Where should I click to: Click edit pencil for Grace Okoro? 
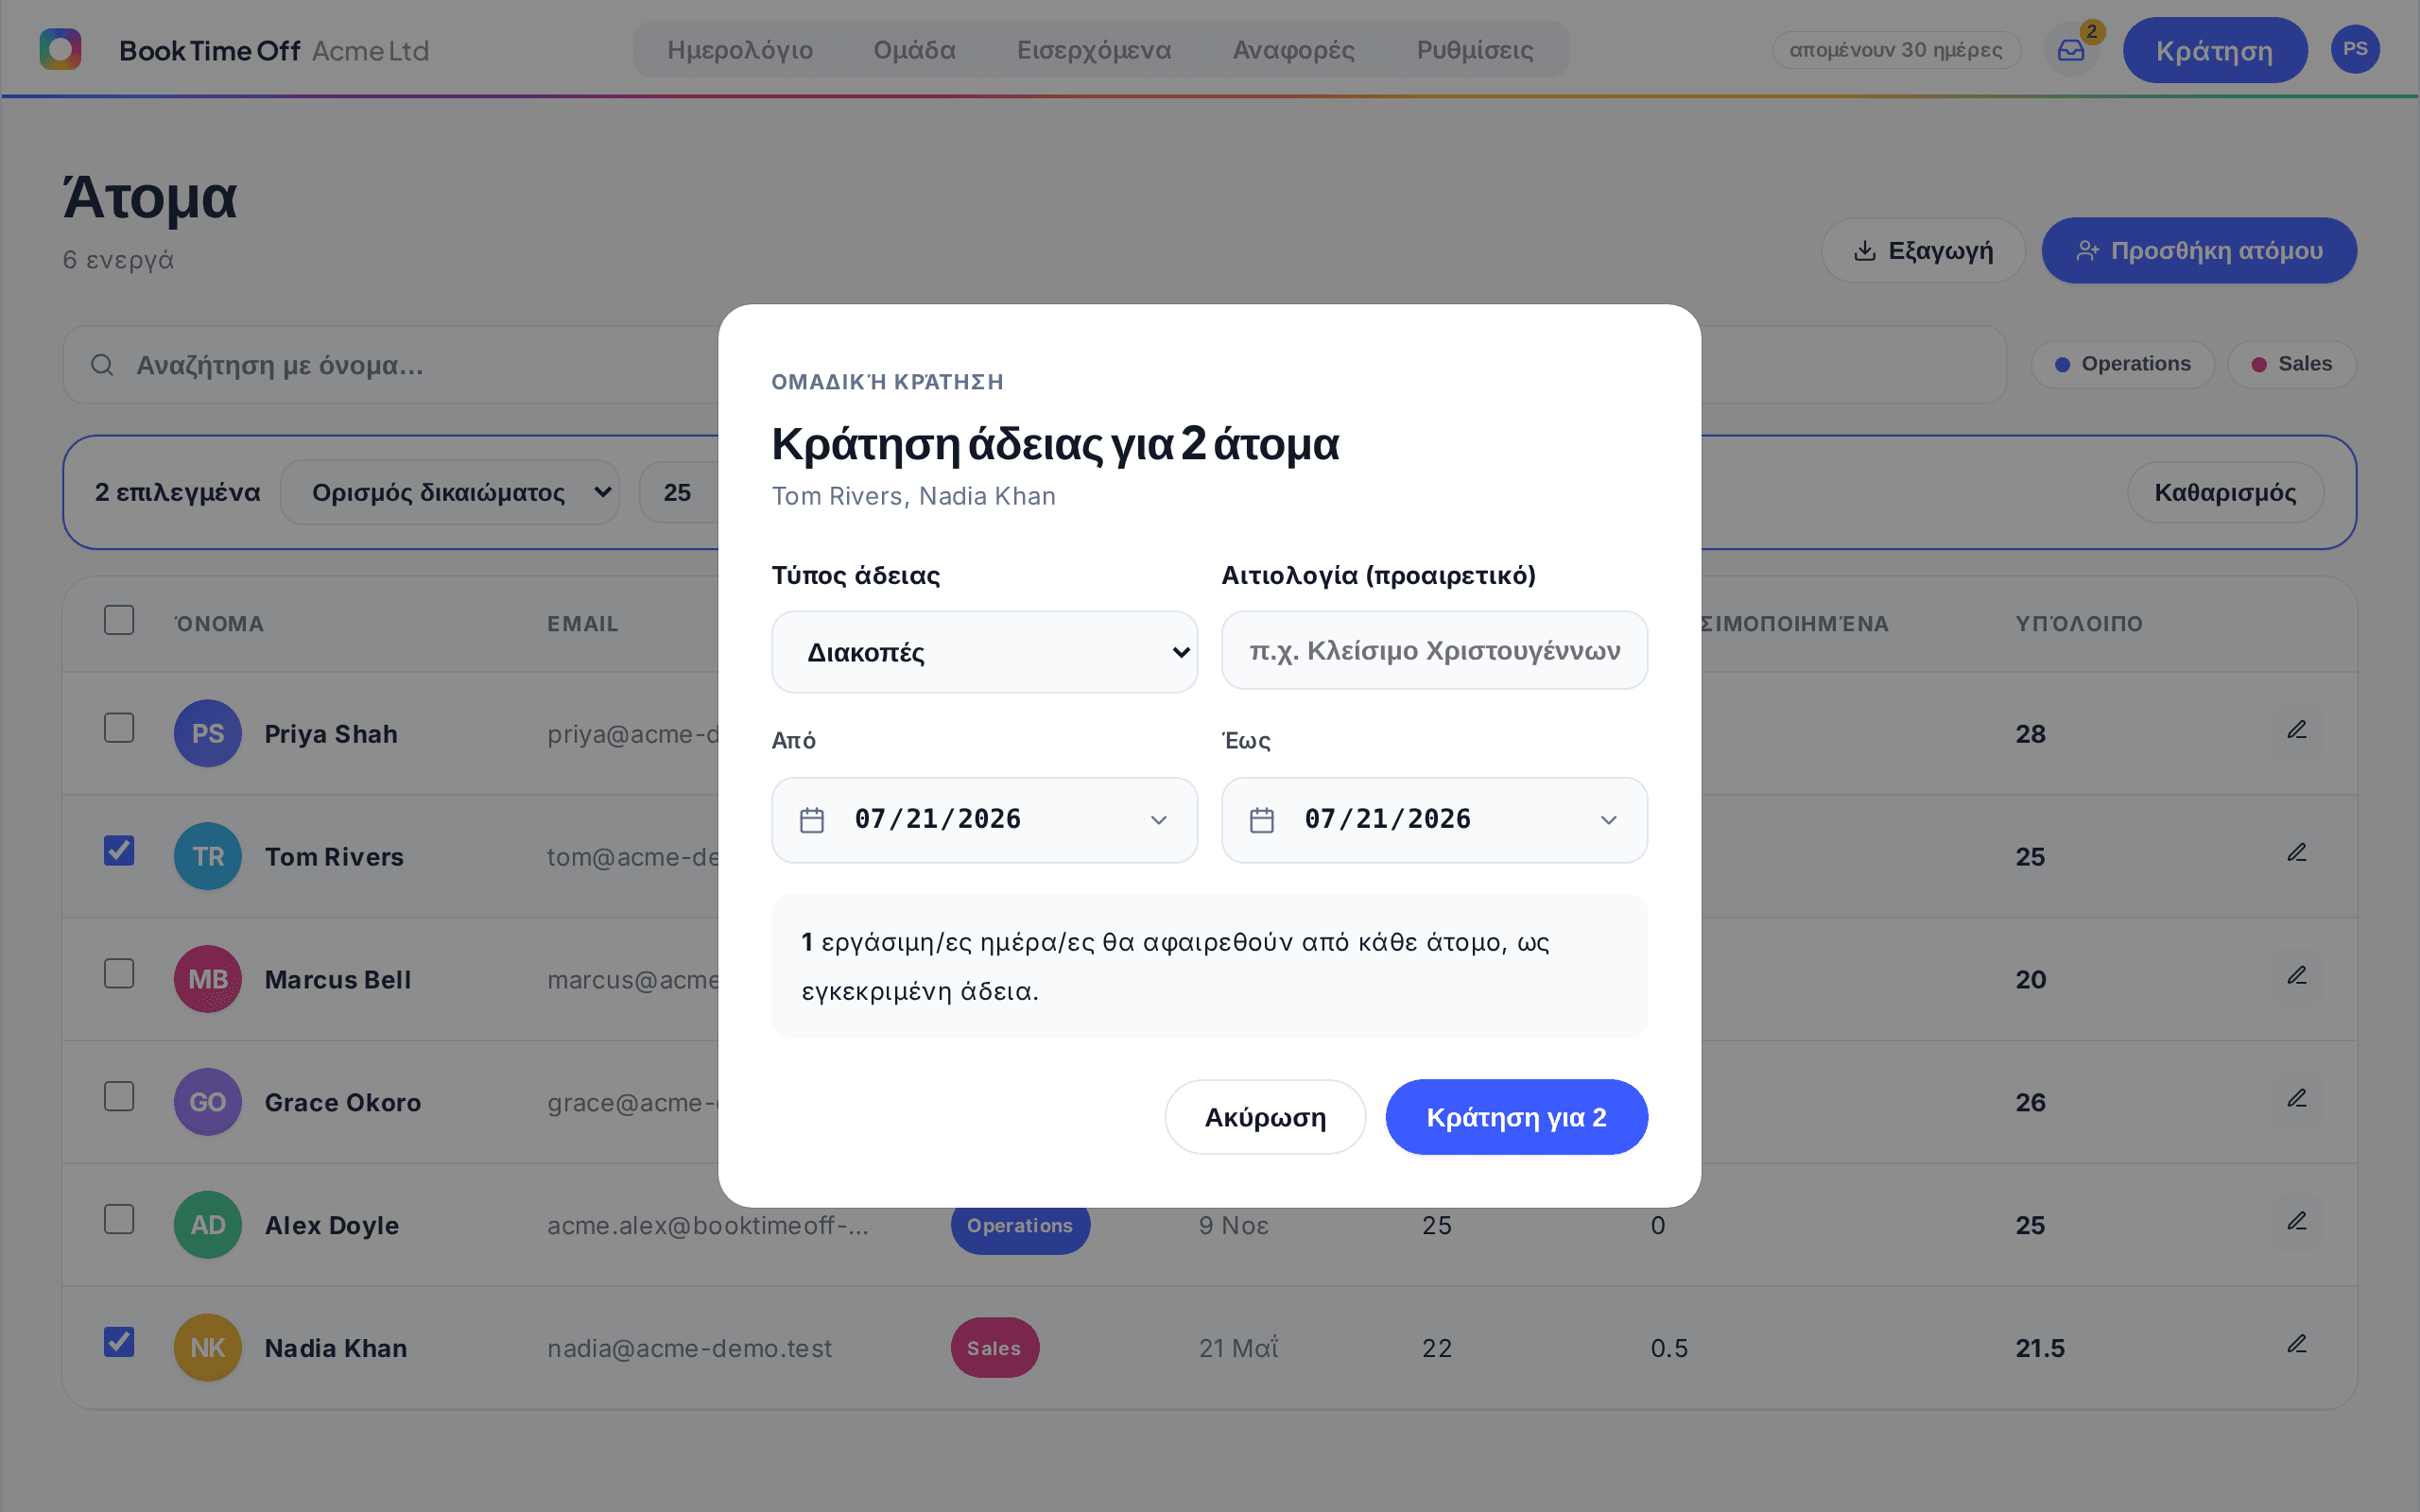2297,1099
